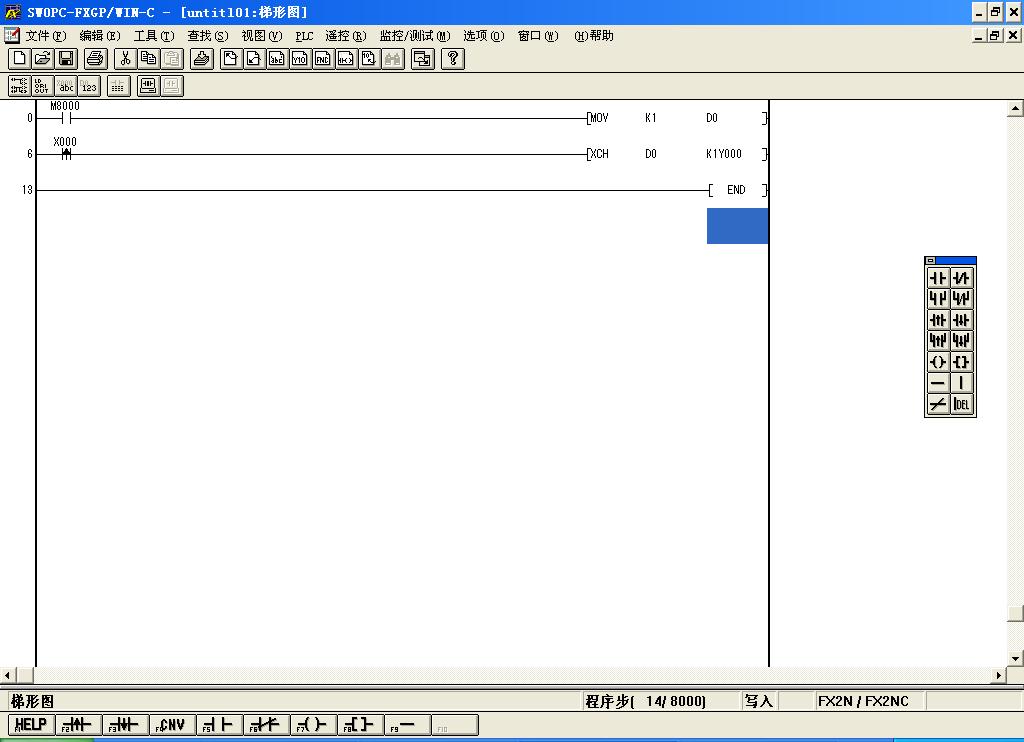
Task: Expand the 监控/测试 menu
Action: [x=414, y=36]
